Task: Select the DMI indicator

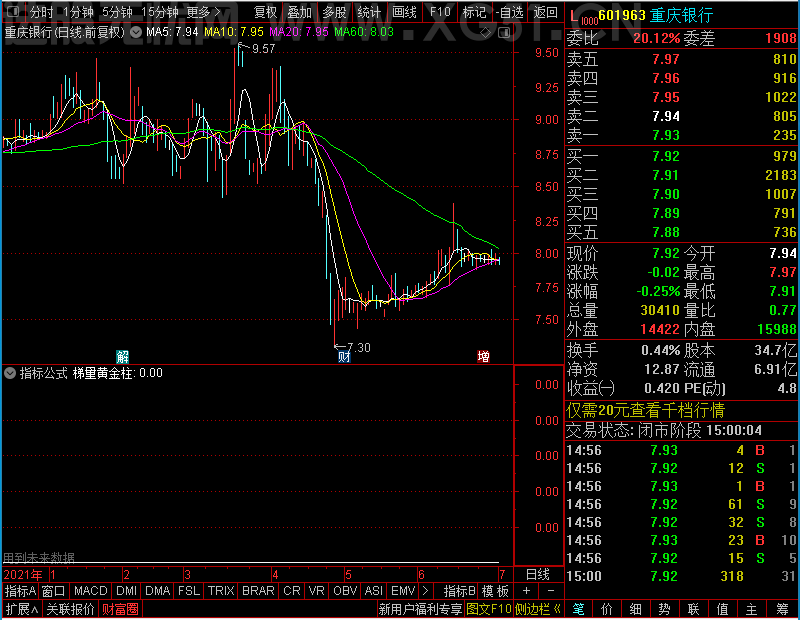Action: pyautogui.click(x=127, y=591)
